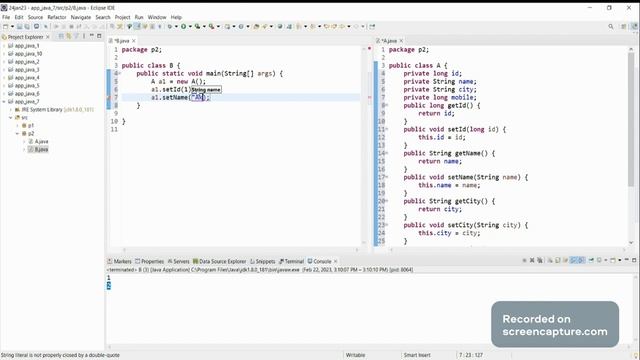Toggle Show Console When Standard Out Changes

pos(573,260)
